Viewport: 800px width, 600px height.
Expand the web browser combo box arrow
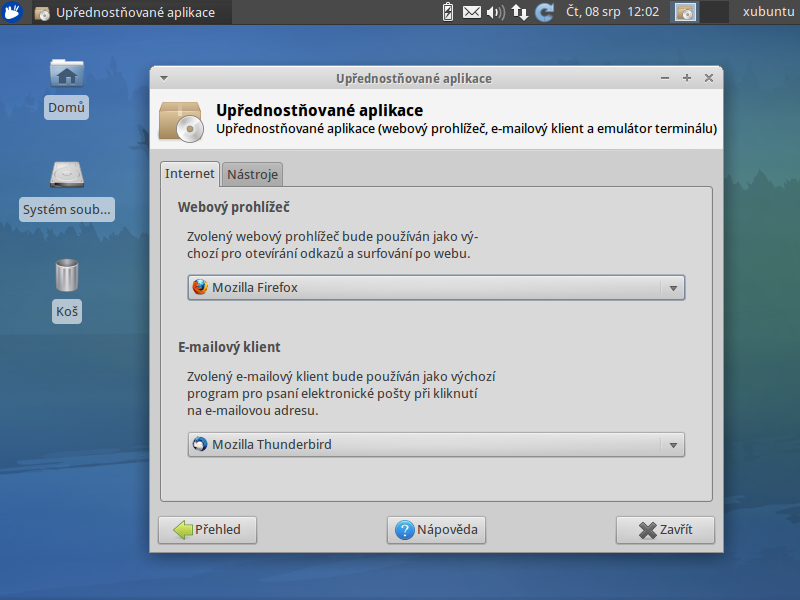coord(672,287)
